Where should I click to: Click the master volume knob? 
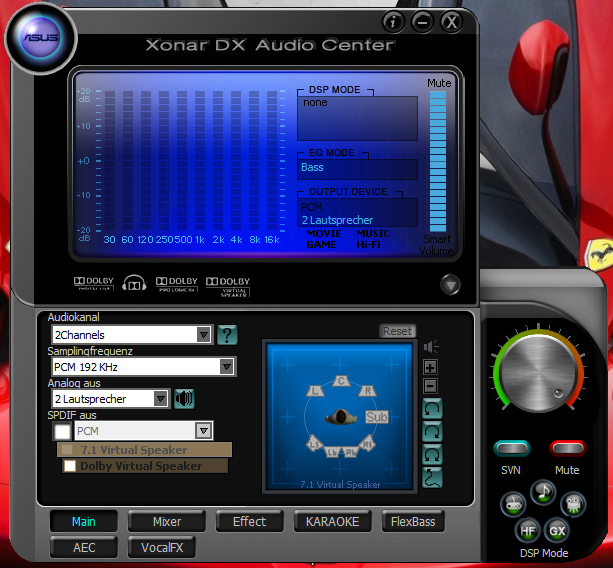click(x=538, y=373)
